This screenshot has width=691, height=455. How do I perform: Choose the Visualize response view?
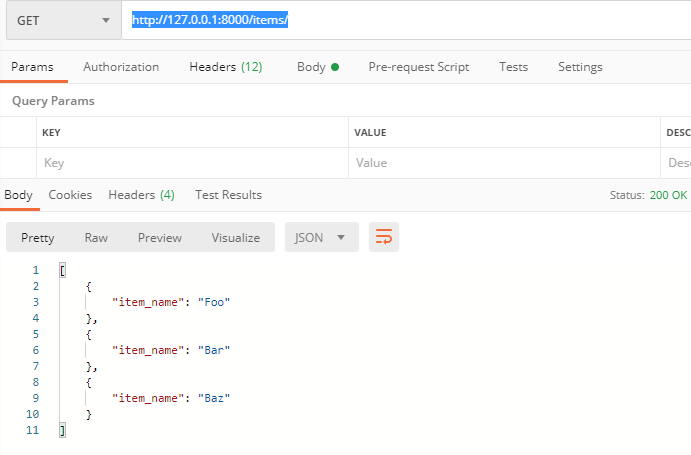pyautogui.click(x=235, y=237)
